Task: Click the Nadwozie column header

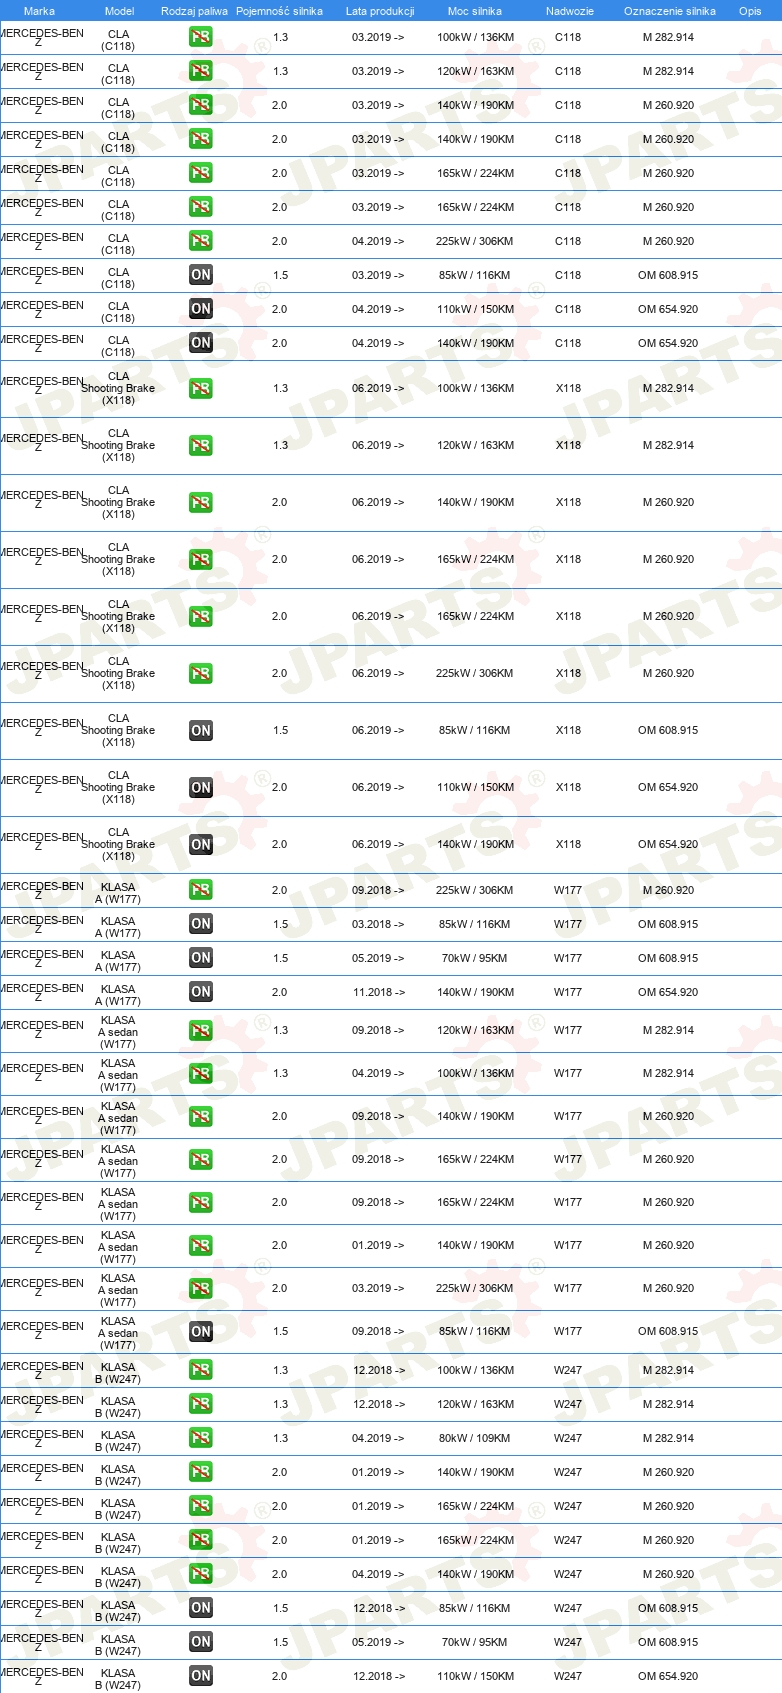Action: click(570, 11)
